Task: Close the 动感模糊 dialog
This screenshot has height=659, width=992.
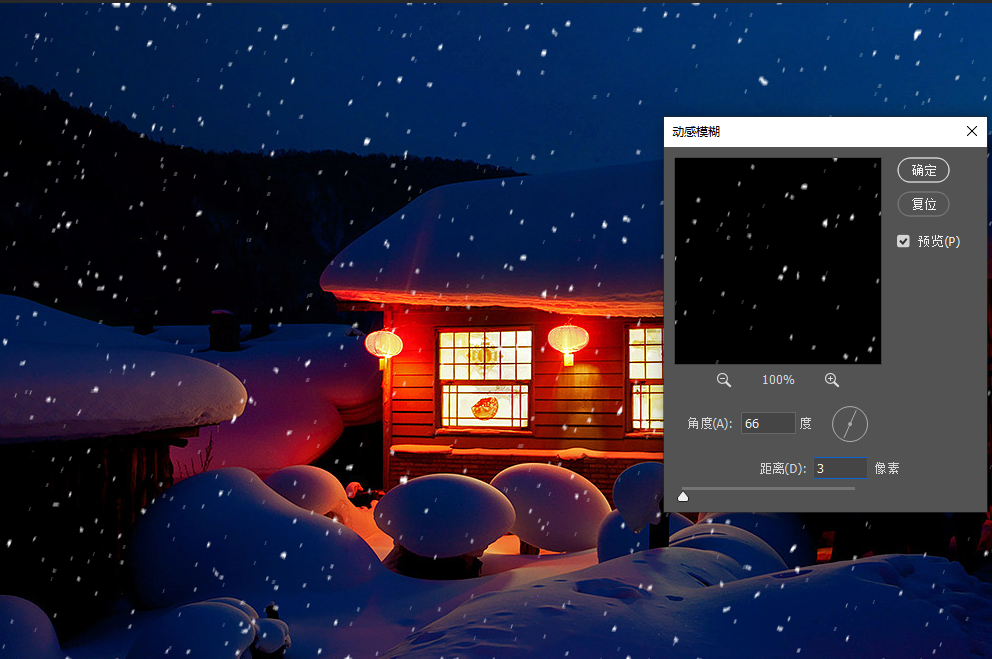Action: (x=972, y=131)
